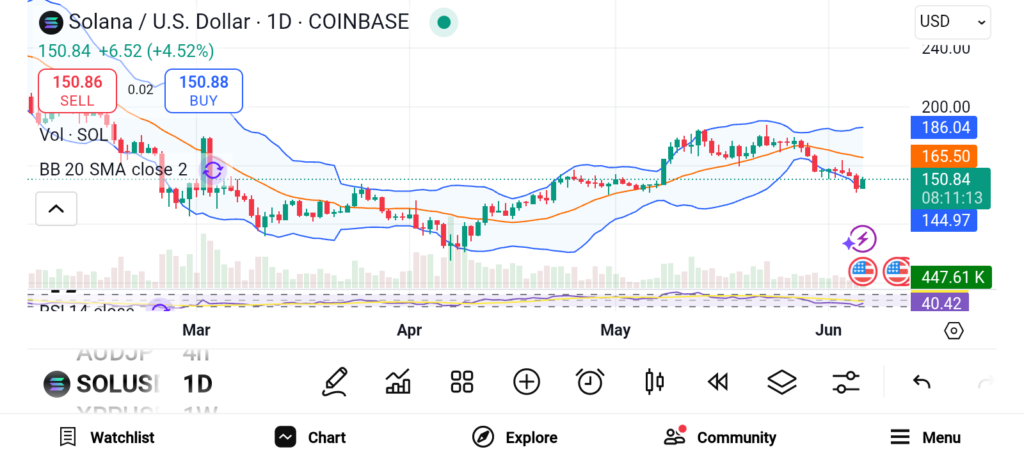Open the layers object tree icon
Image resolution: width=1024 pixels, height=461 pixels.
coord(782,382)
